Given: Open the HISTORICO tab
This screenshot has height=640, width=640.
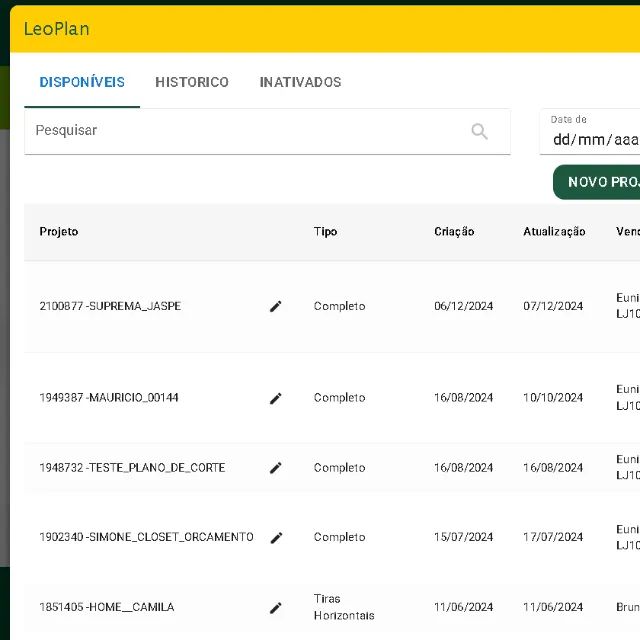Looking at the screenshot, I should pyautogui.click(x=192, y=82).
